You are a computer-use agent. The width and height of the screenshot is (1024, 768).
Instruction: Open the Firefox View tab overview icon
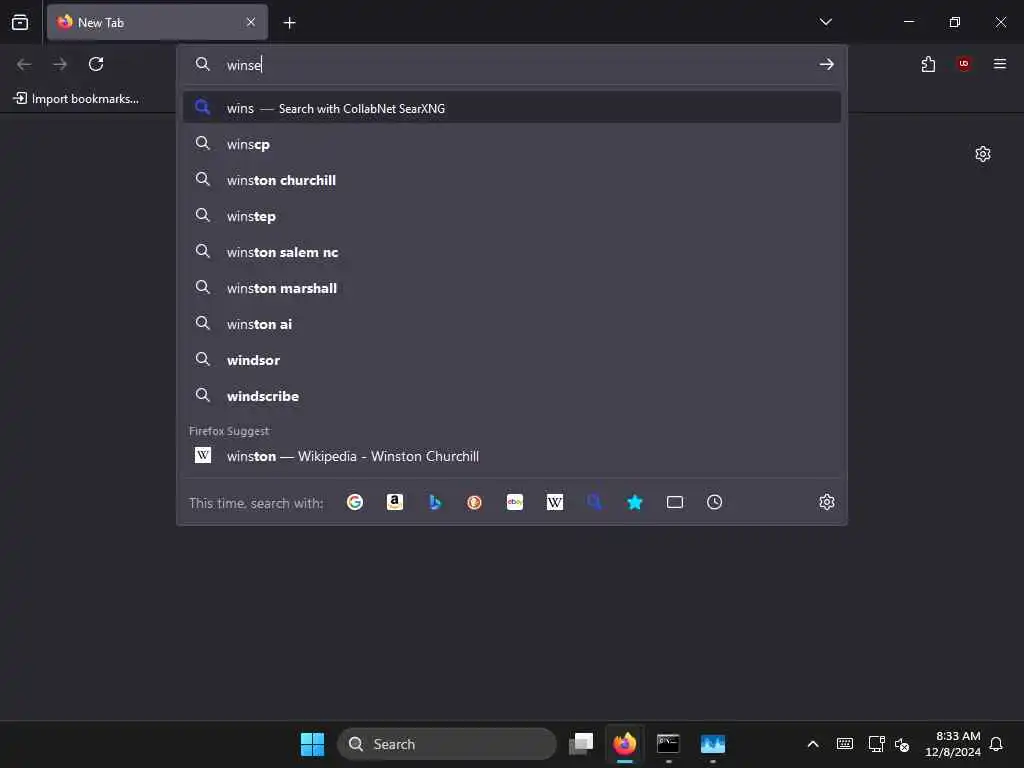tap(20, 22)
